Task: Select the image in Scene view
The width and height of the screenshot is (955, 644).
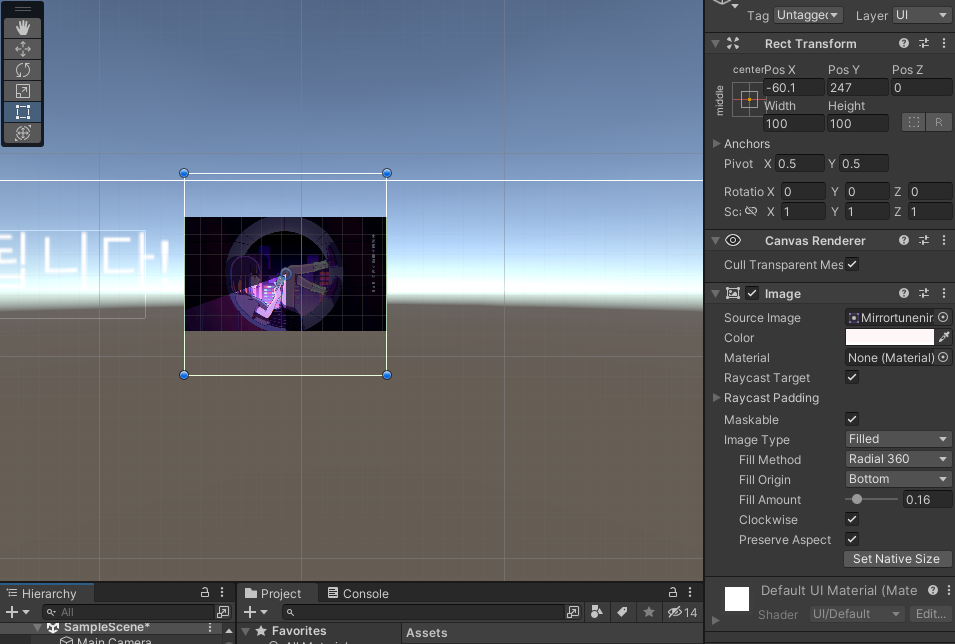Action: tap(285, 274)
